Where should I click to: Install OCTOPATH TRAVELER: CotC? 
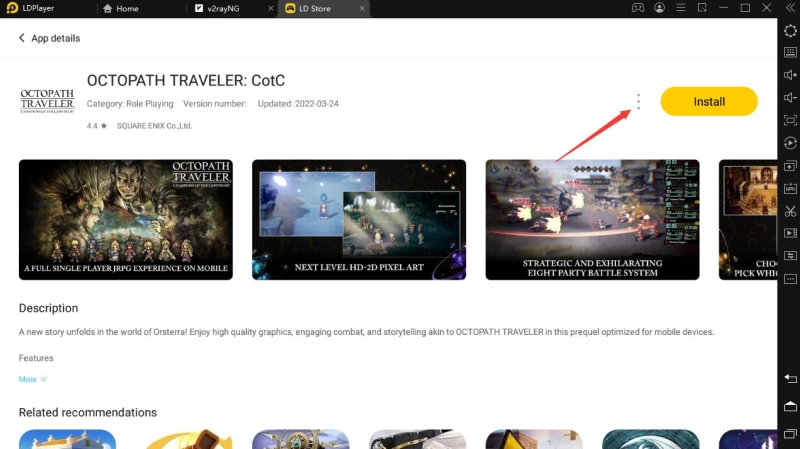click(709, 102)
